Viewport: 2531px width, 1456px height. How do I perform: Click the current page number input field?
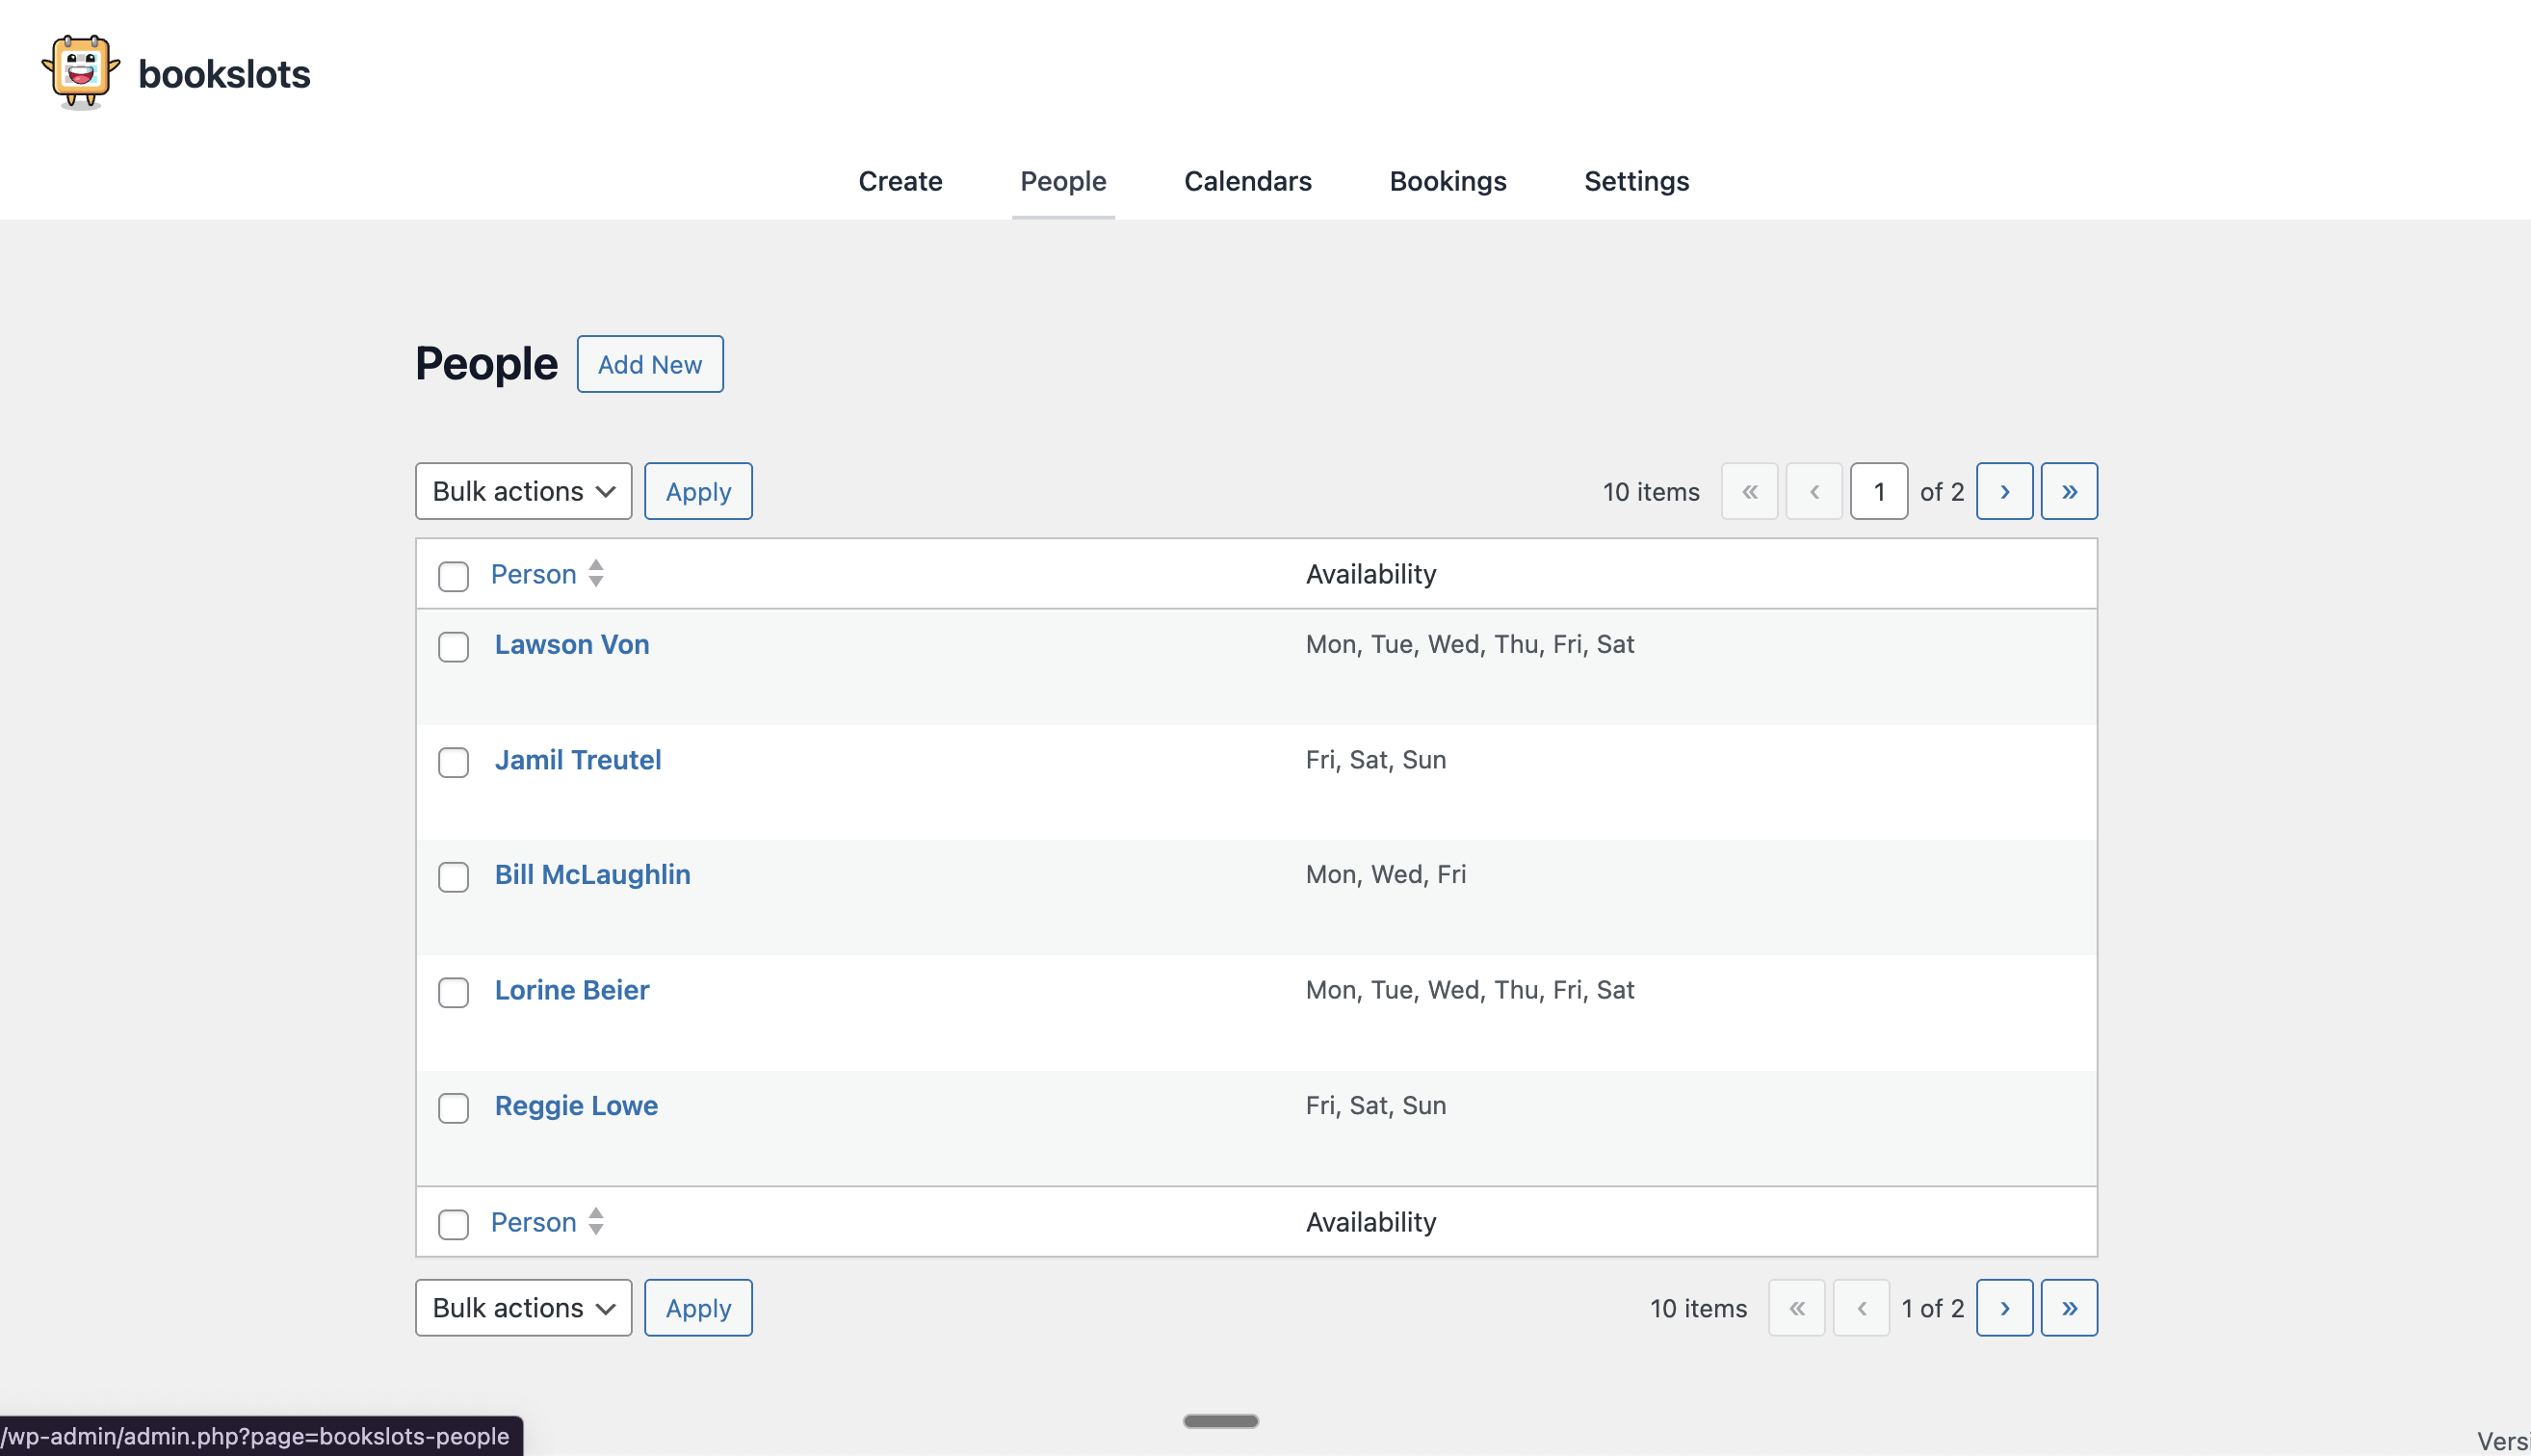1878,491
